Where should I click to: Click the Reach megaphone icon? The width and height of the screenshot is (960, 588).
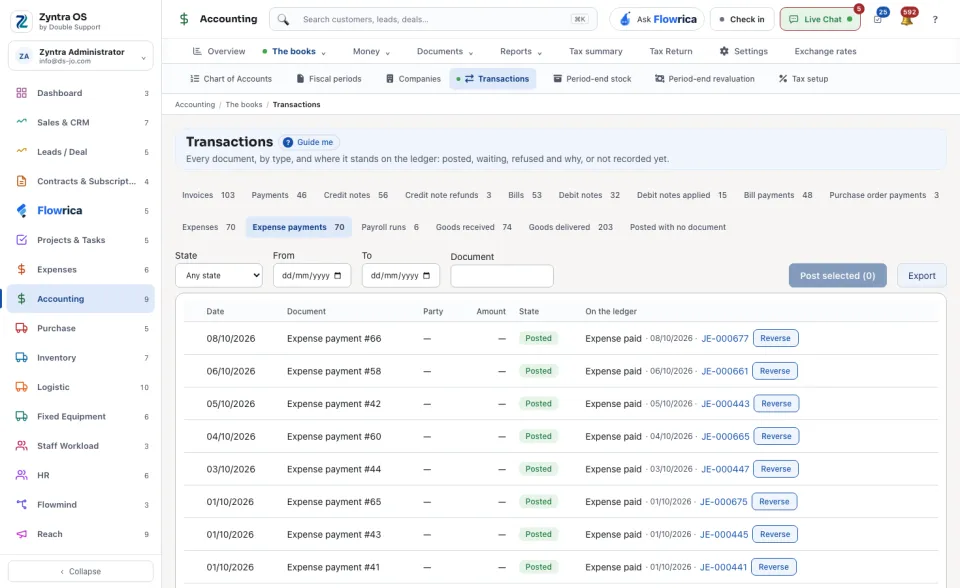pos(21,534)
